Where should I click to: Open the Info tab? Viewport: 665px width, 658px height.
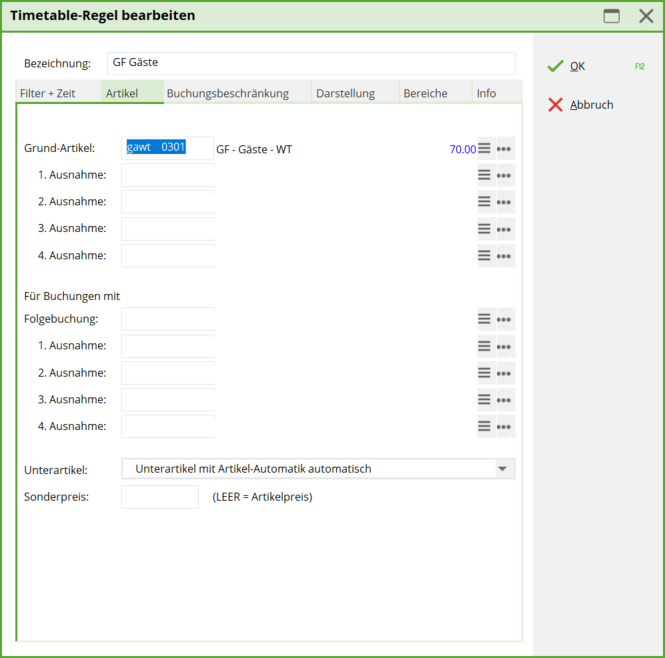[x=486, y=93]
